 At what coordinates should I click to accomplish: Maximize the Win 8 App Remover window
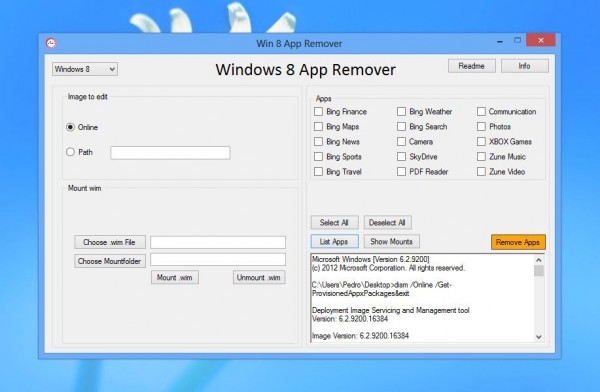(517, 40)
